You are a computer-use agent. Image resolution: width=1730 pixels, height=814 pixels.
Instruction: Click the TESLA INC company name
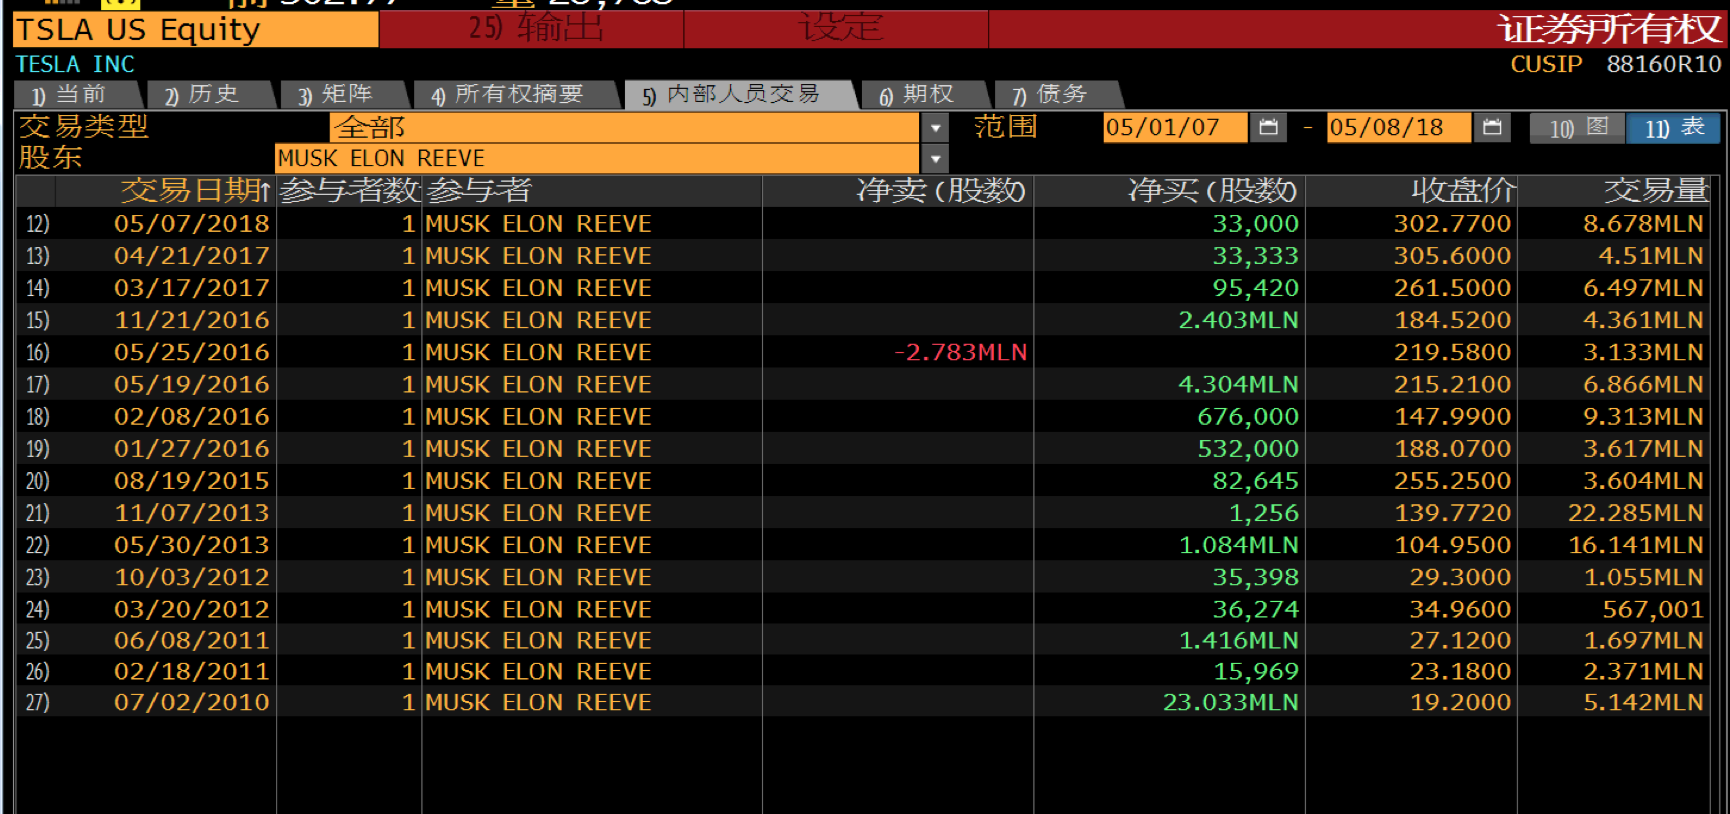[75, 64]
